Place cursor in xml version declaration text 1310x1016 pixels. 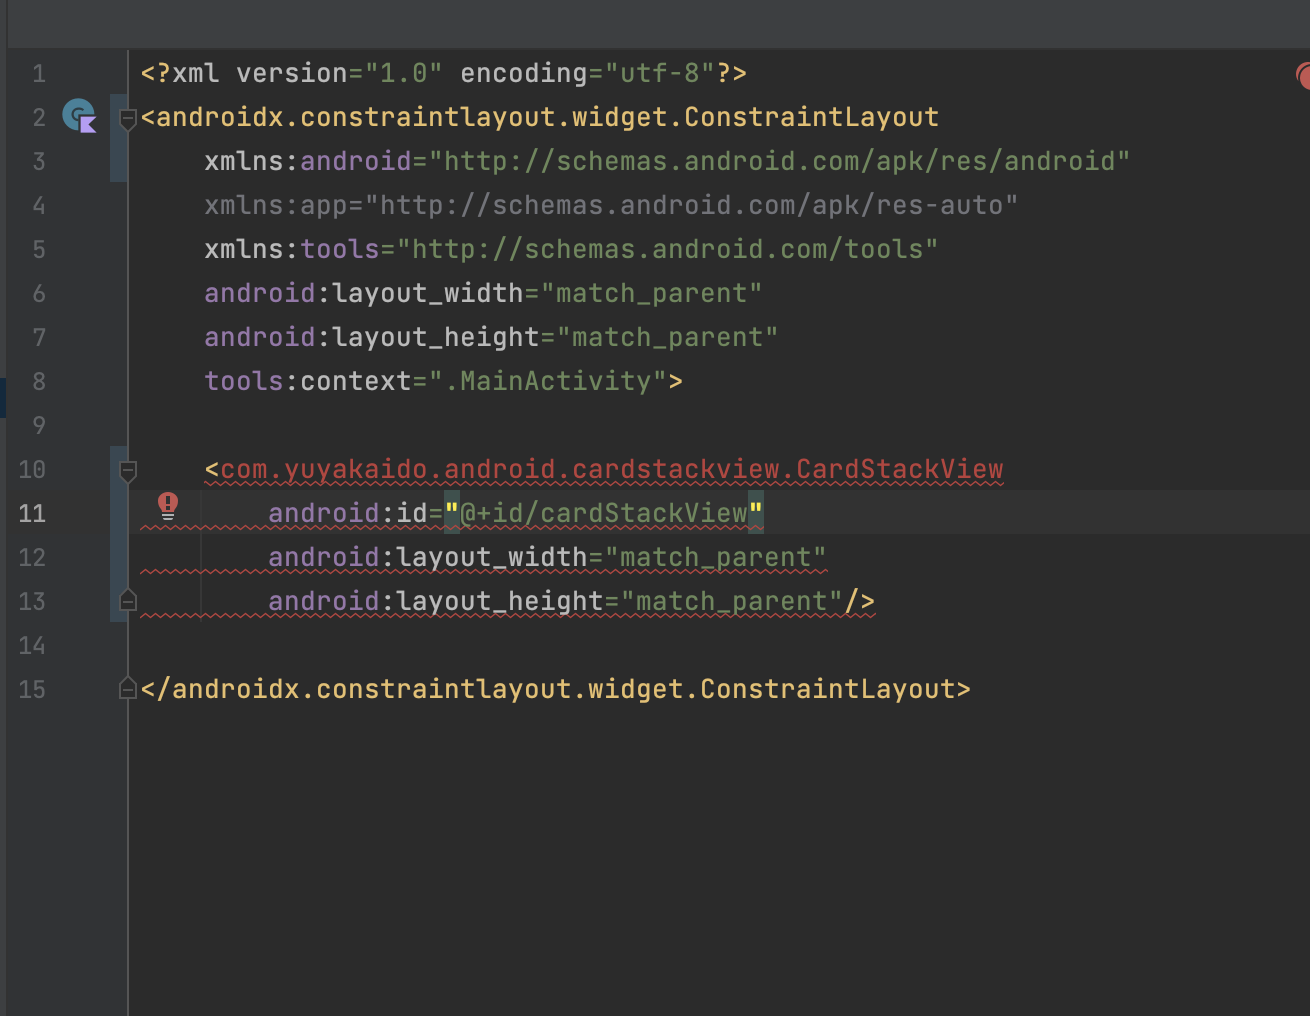coord(444,73)
